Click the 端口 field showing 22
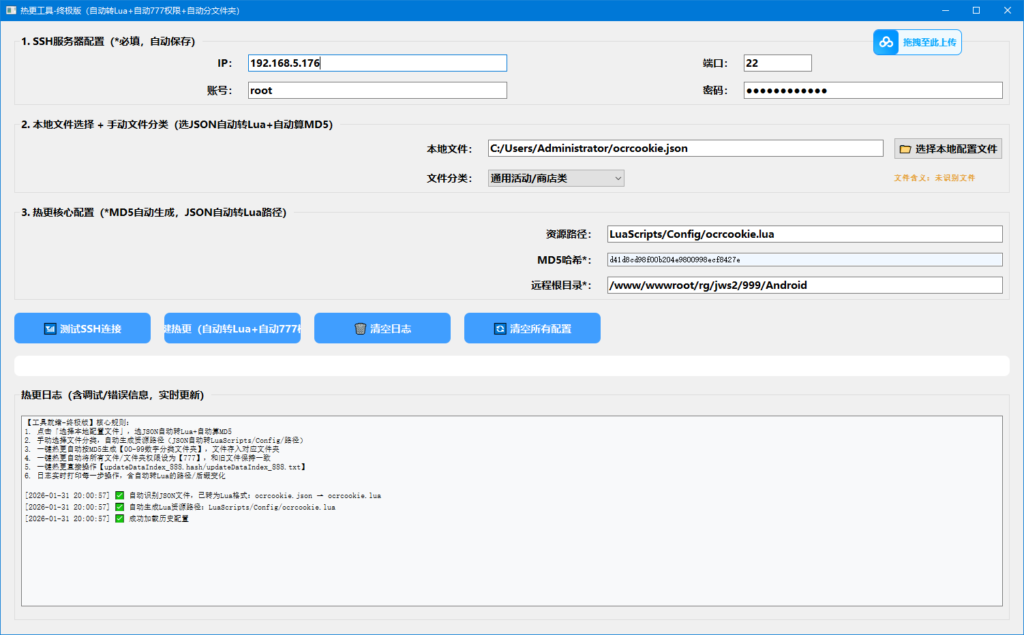This screenshot has height=635, width=1024. coord(777,63)
